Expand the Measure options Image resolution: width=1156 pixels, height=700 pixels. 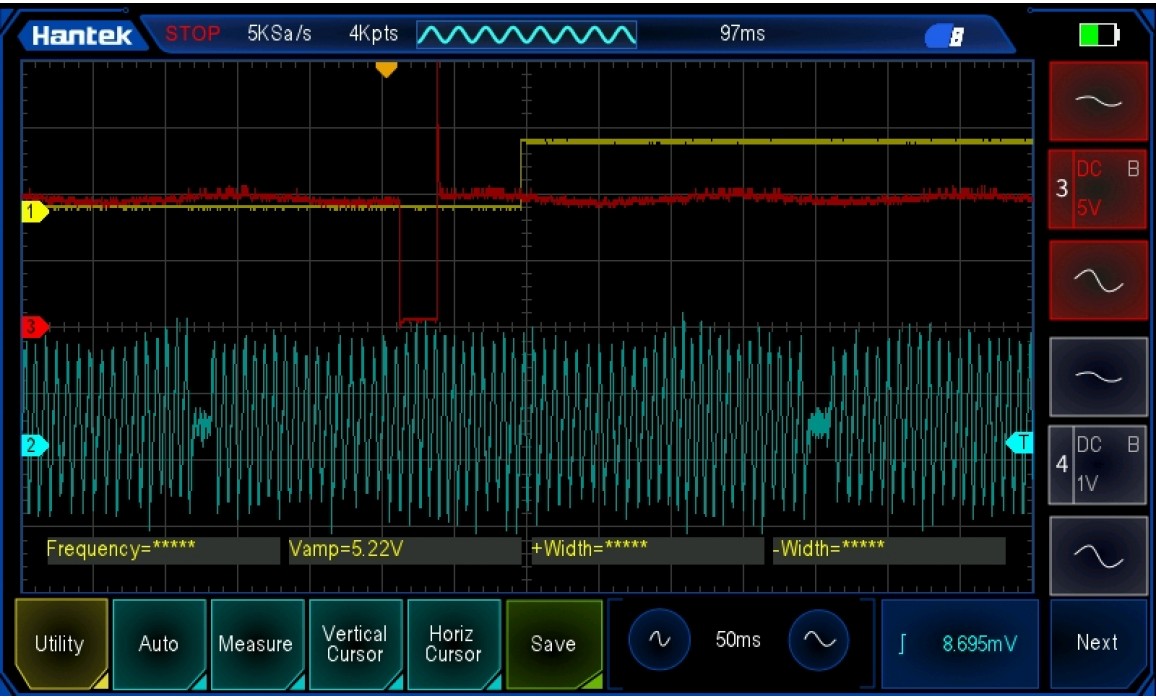pos(256,644)
